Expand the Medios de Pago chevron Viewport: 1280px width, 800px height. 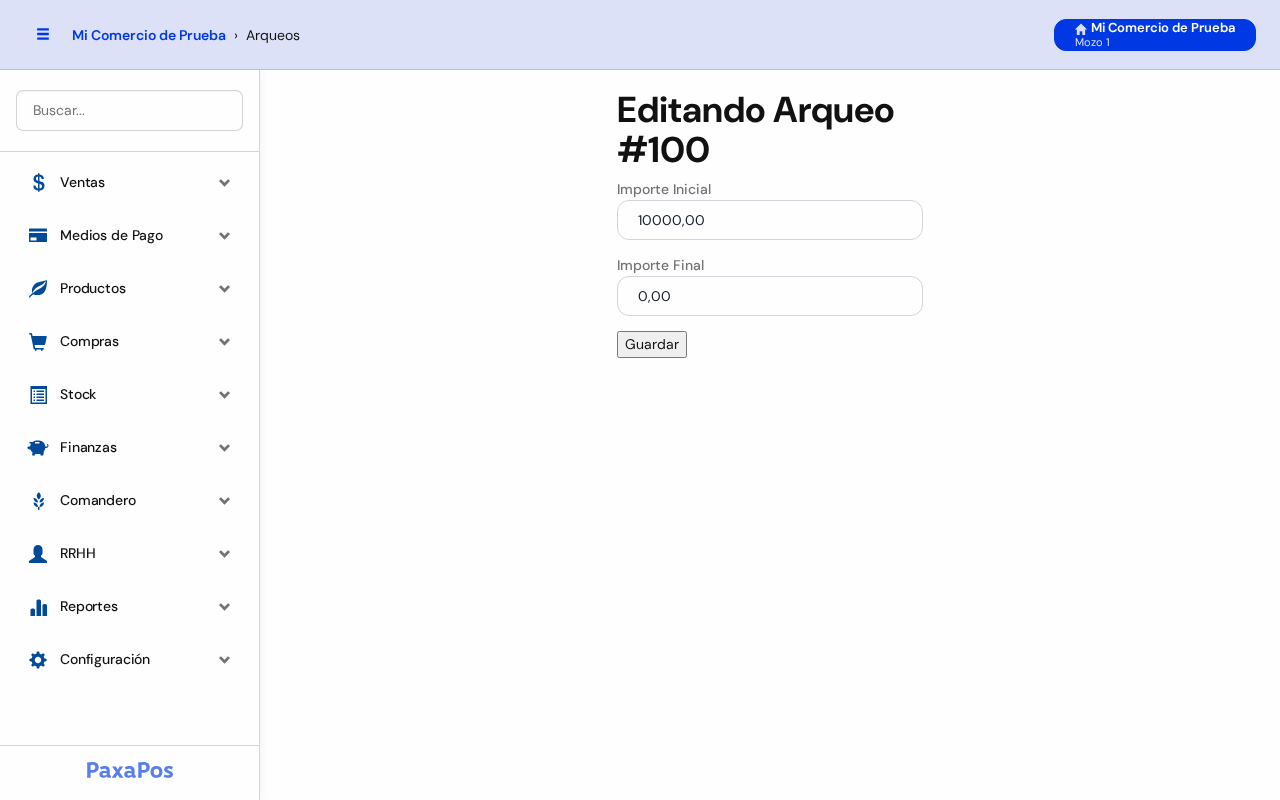point(225,235)
